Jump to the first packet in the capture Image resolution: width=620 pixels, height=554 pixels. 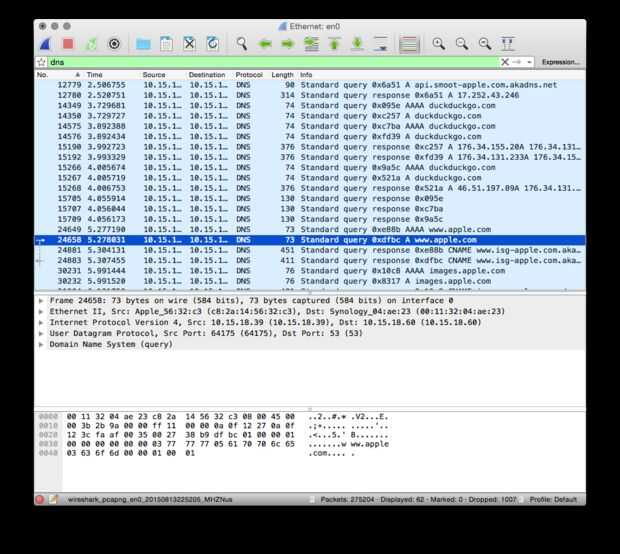[335, 44]
